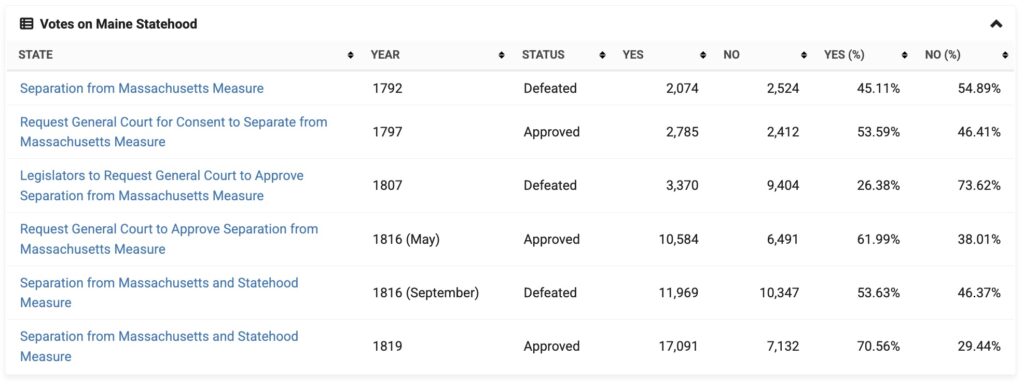
Task: Click the Votes on Maine Statehood title
Action: [118, 24]
